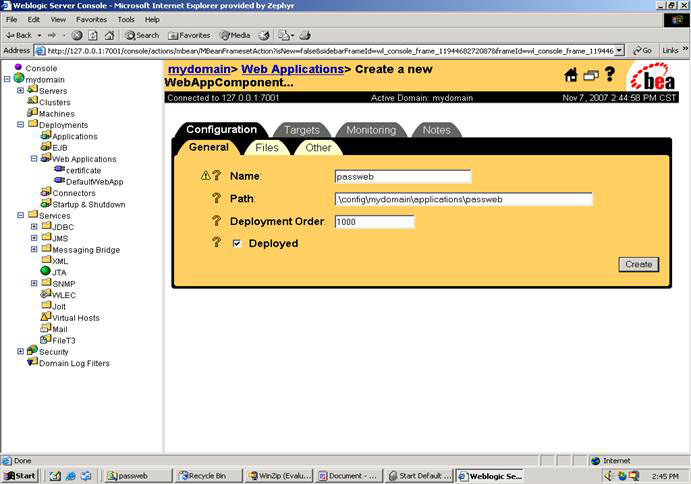Toggle the Deployed checkbox
This screenshot has width=691, height=484.
pyautogui.click(x=237, y=243)
